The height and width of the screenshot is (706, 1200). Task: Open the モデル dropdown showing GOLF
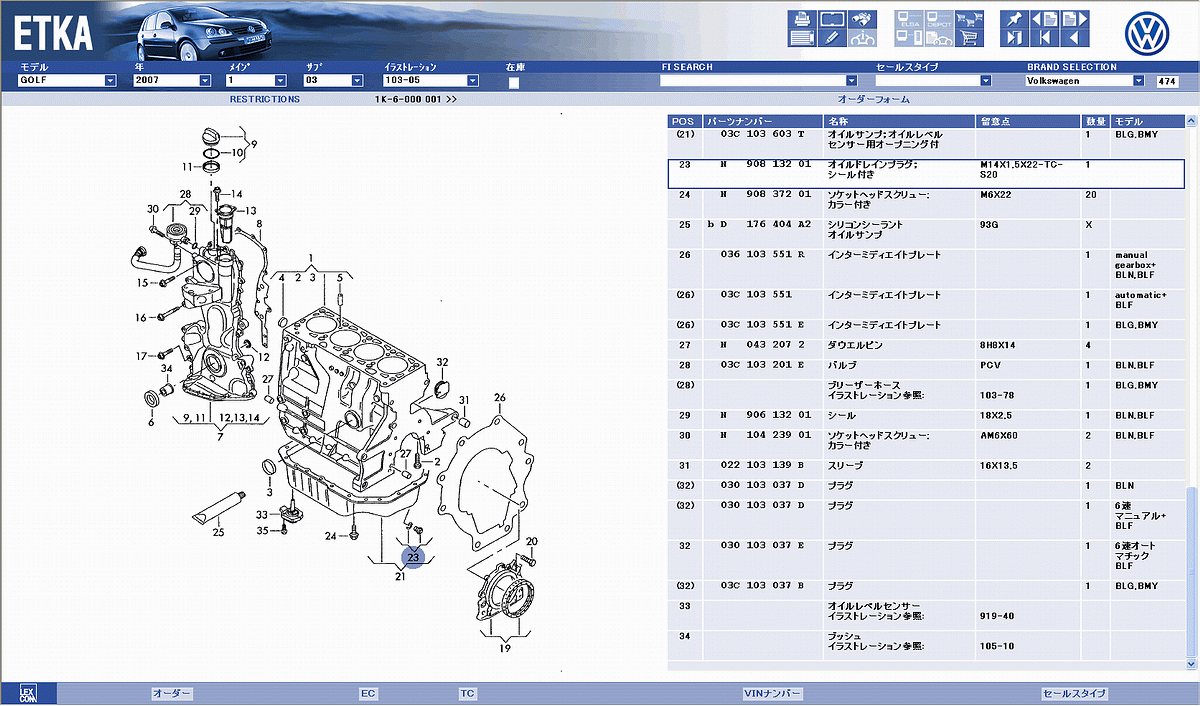point(68,81)
